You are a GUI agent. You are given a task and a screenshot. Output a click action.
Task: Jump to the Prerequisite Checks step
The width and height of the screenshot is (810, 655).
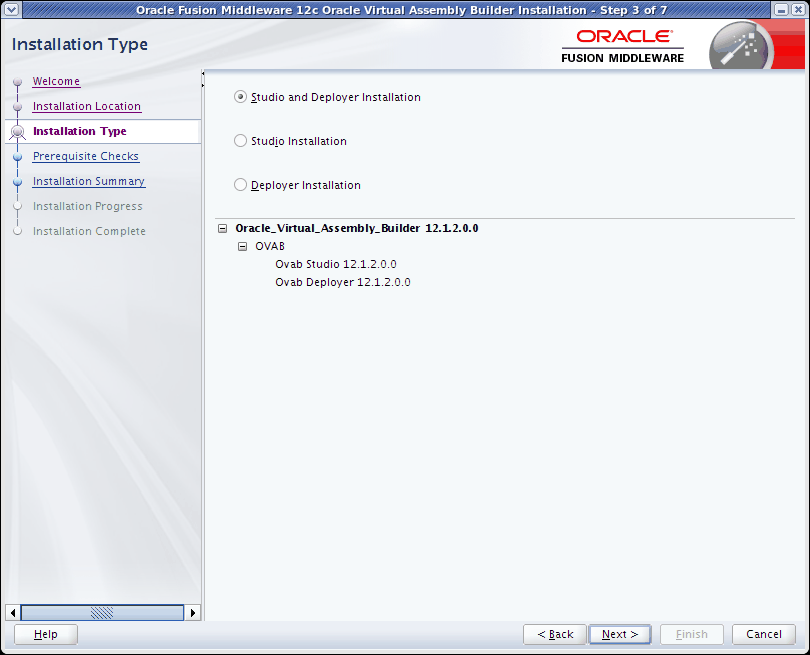click(x=86, y=156)
